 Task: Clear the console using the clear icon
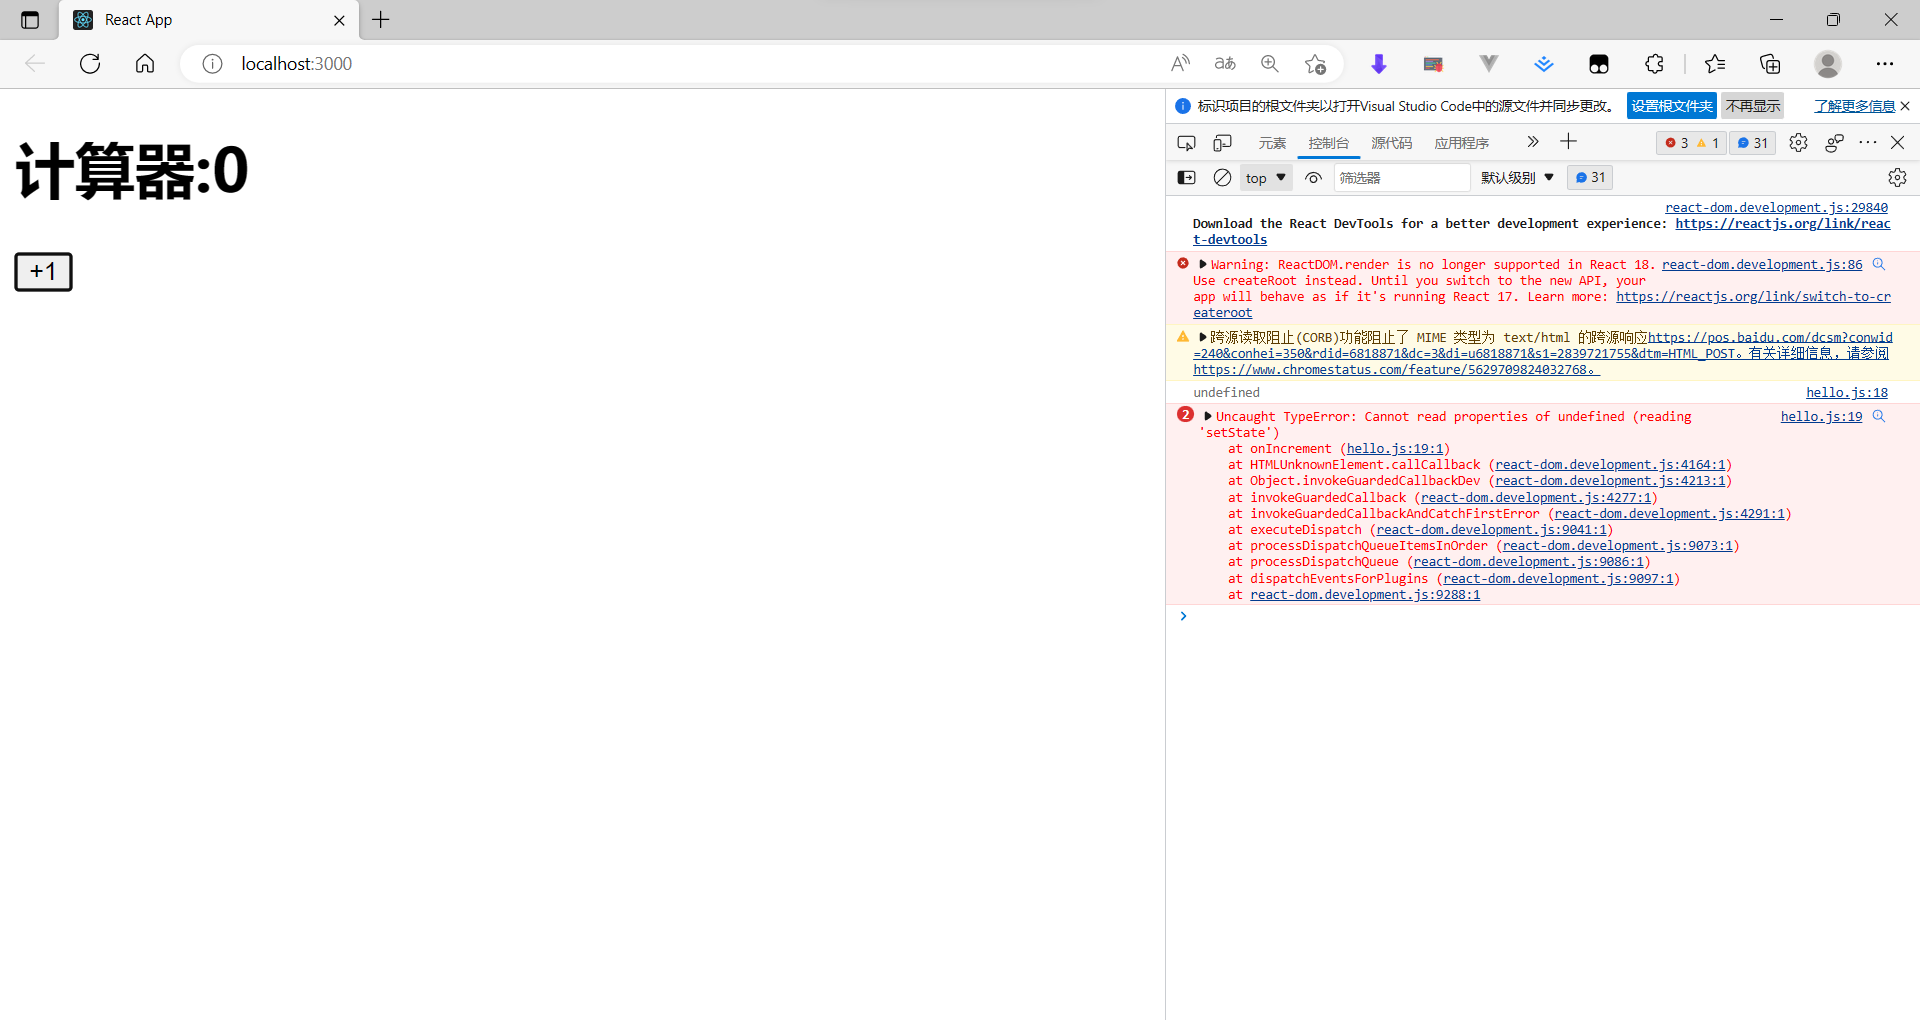pos(1221,177)
